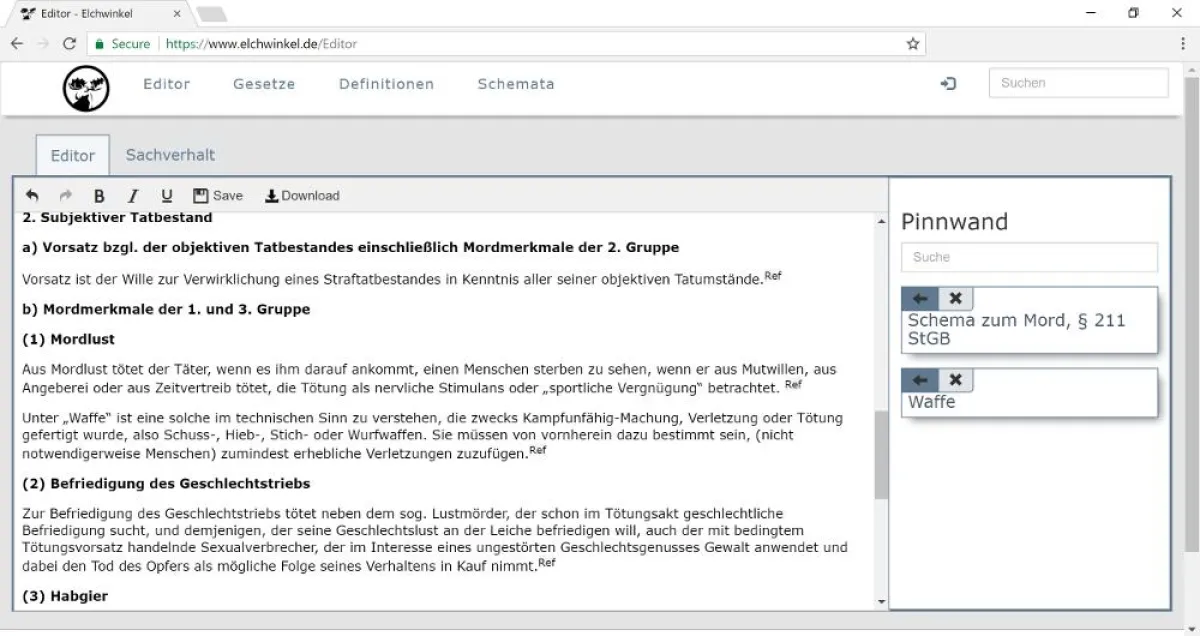
Task: Apply italic formatting
Action: (x=133, y=195)
